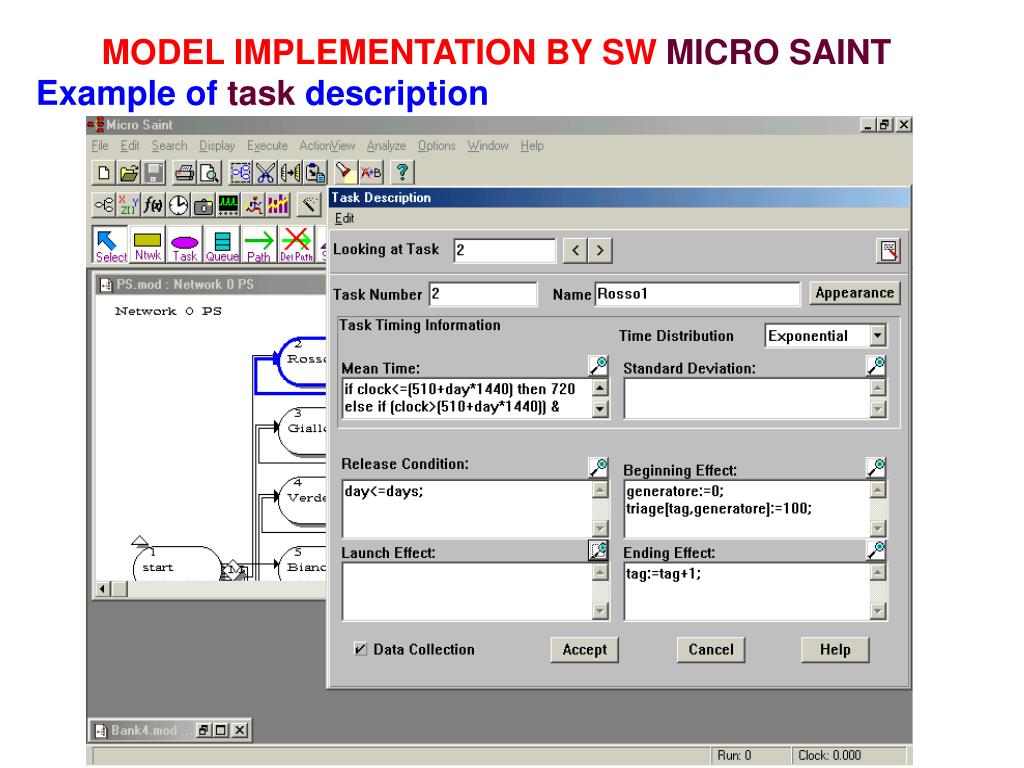Image resolution: width=1024 pixels, height=768 pixels.
Task: Open the camera snapshot icon
Action: tap(203, 205)
